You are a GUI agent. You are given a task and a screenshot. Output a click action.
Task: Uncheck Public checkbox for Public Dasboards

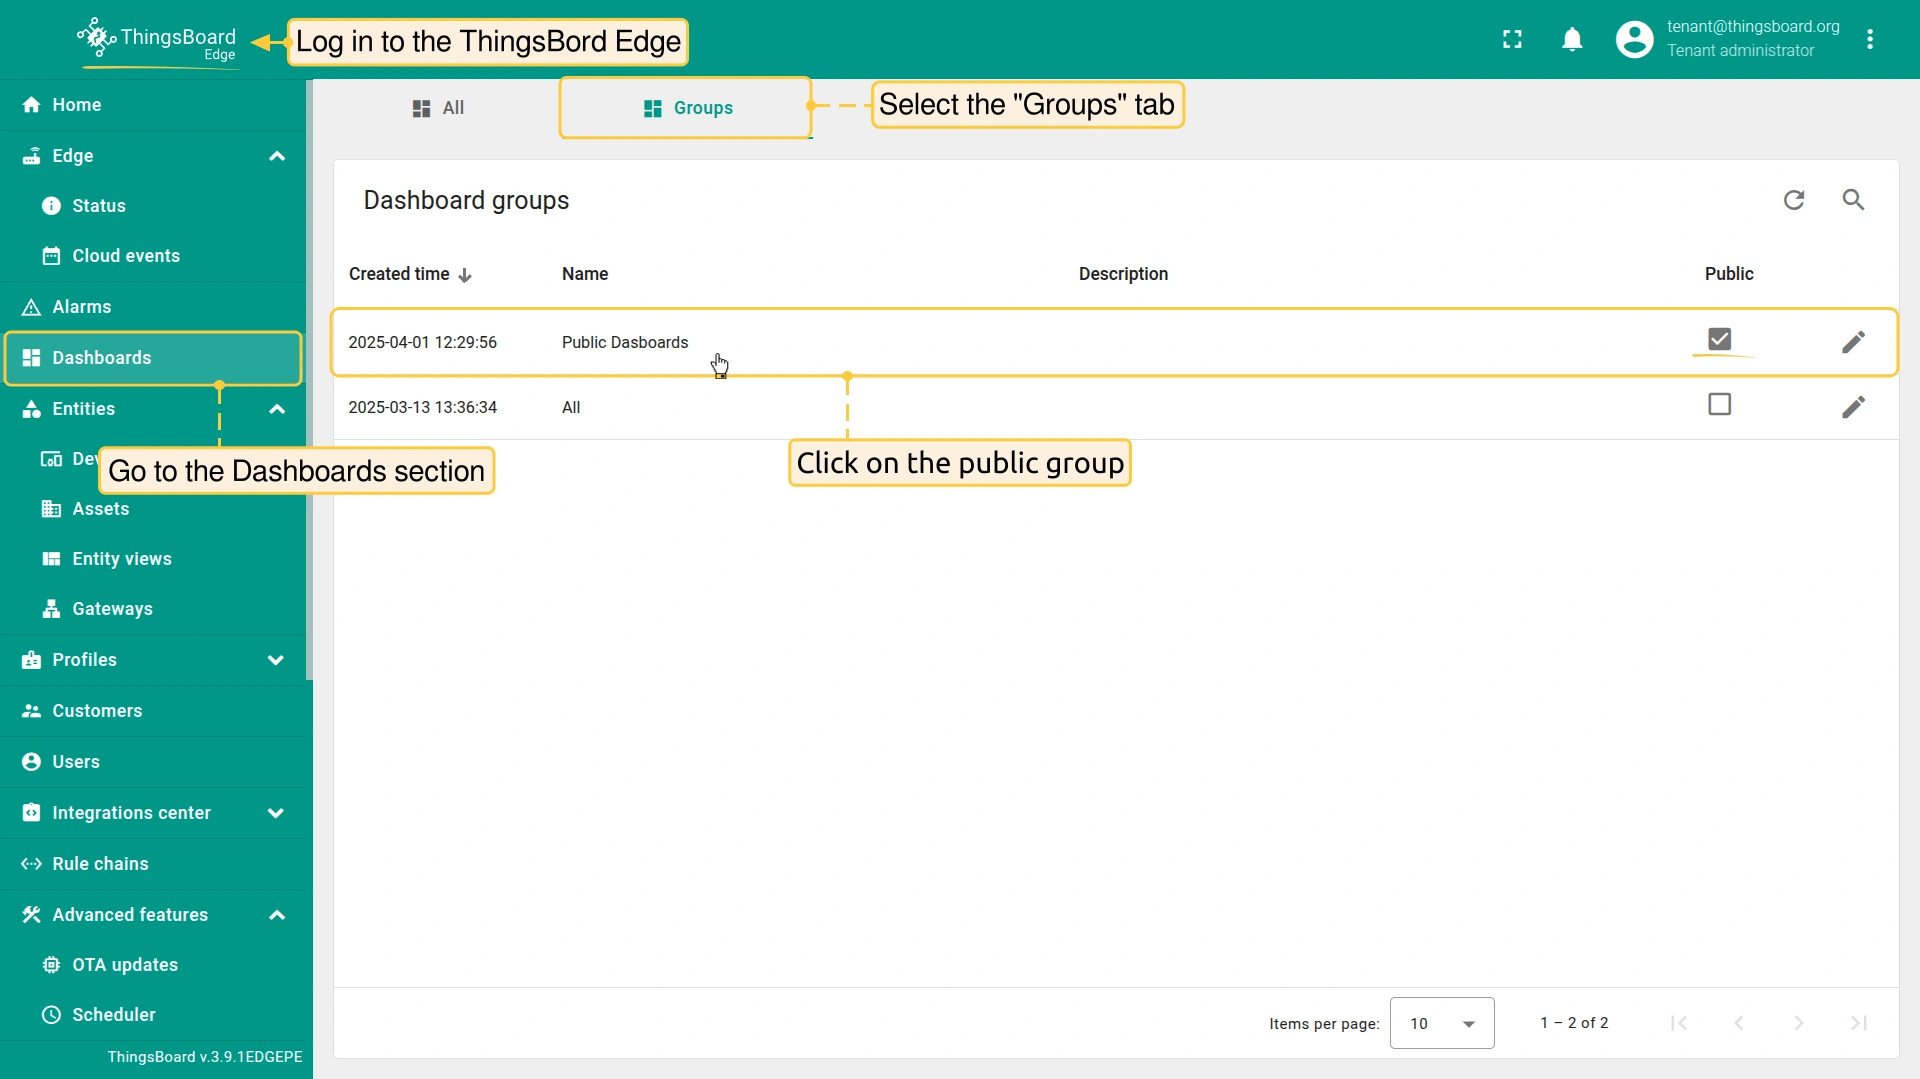pos(1719,339)
